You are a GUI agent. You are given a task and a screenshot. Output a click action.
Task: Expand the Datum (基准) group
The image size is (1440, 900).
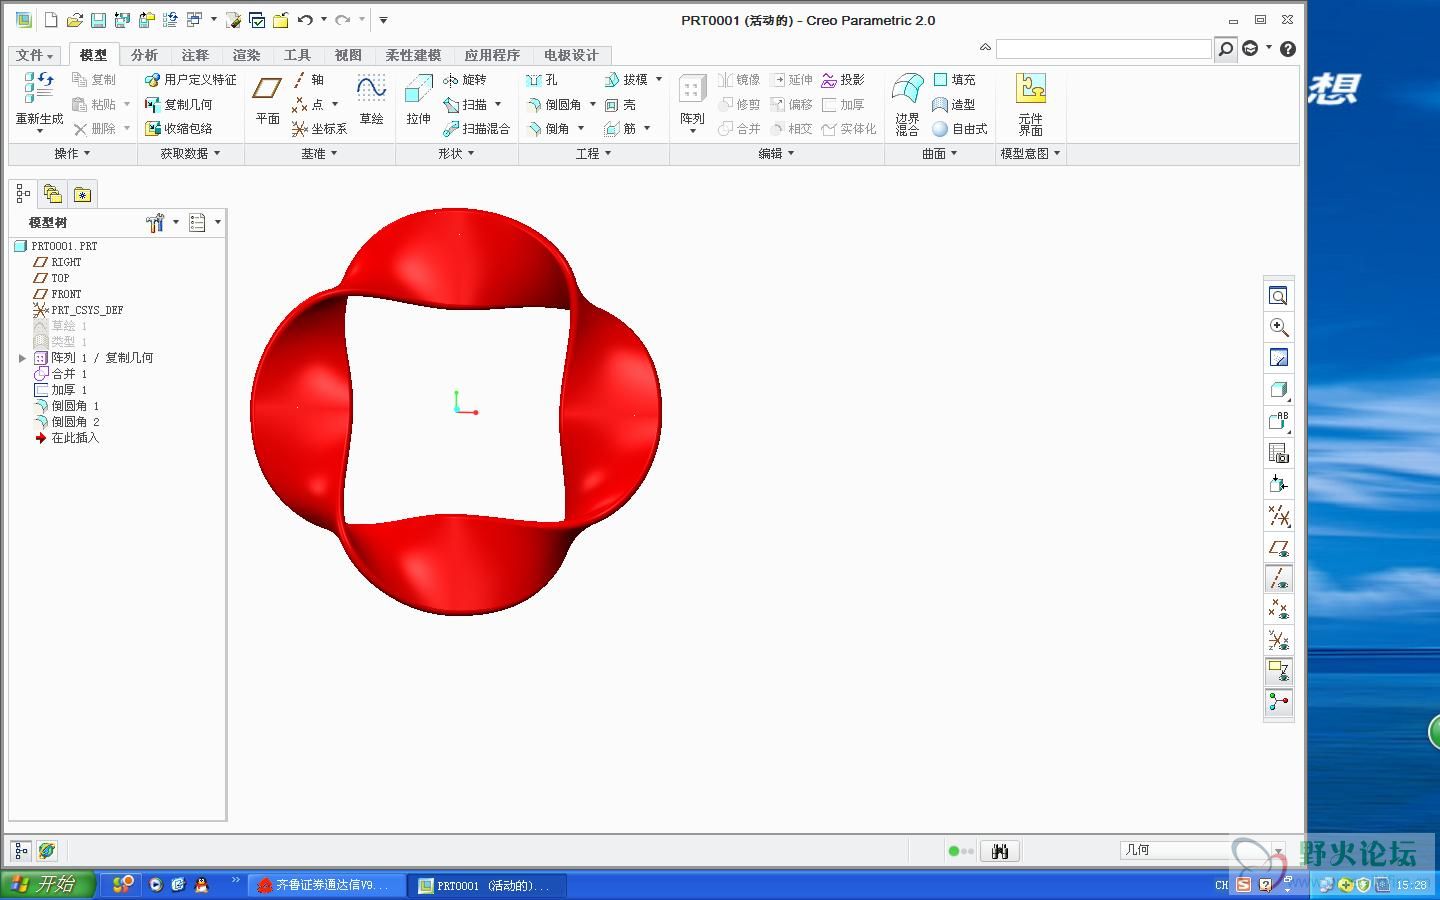320,154
